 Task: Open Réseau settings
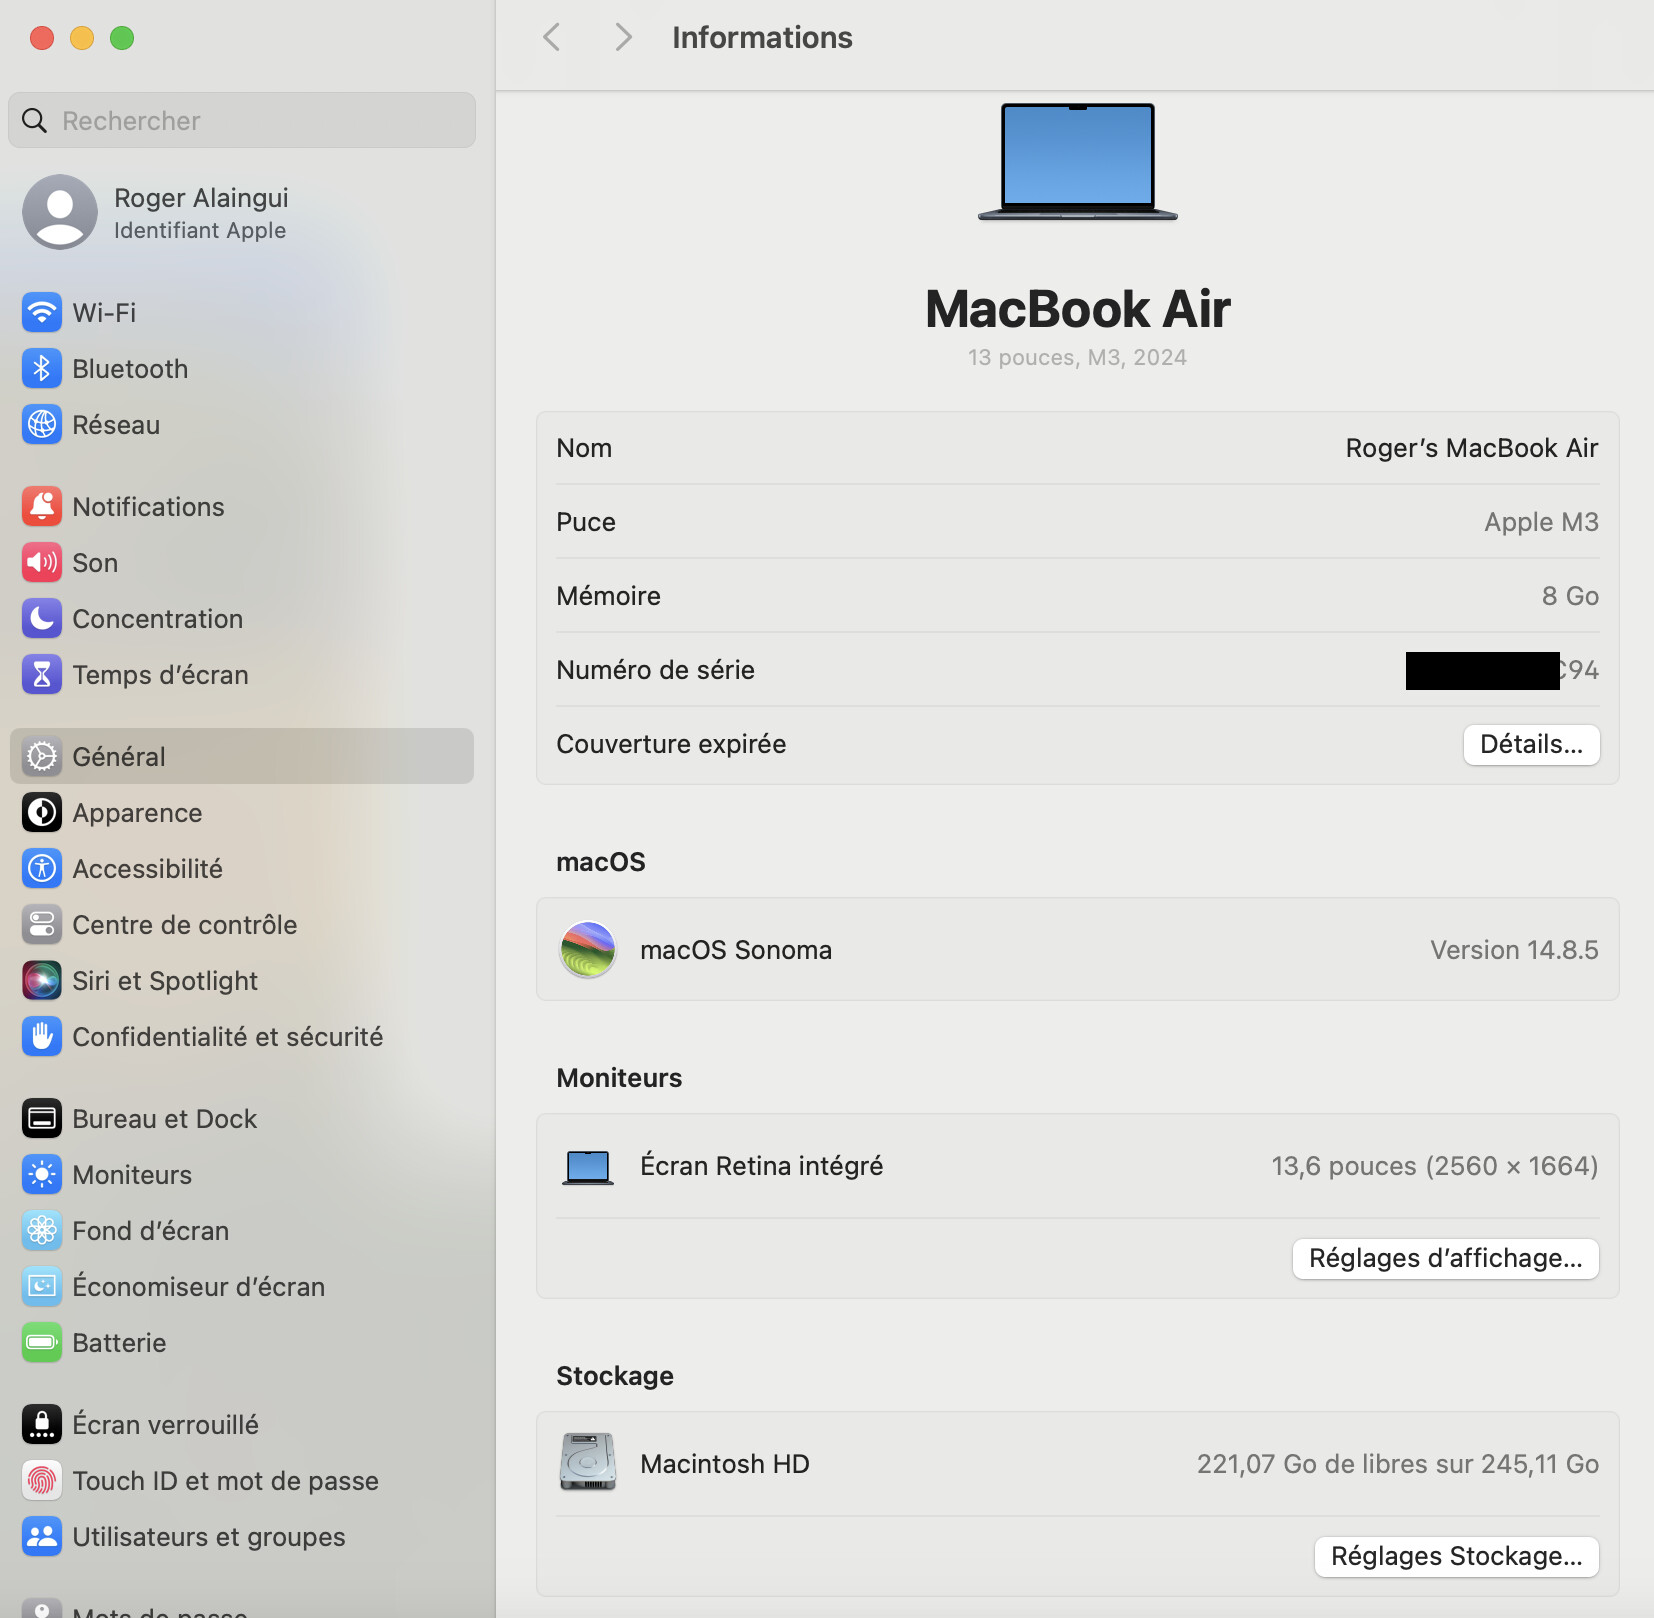(116, 424)
